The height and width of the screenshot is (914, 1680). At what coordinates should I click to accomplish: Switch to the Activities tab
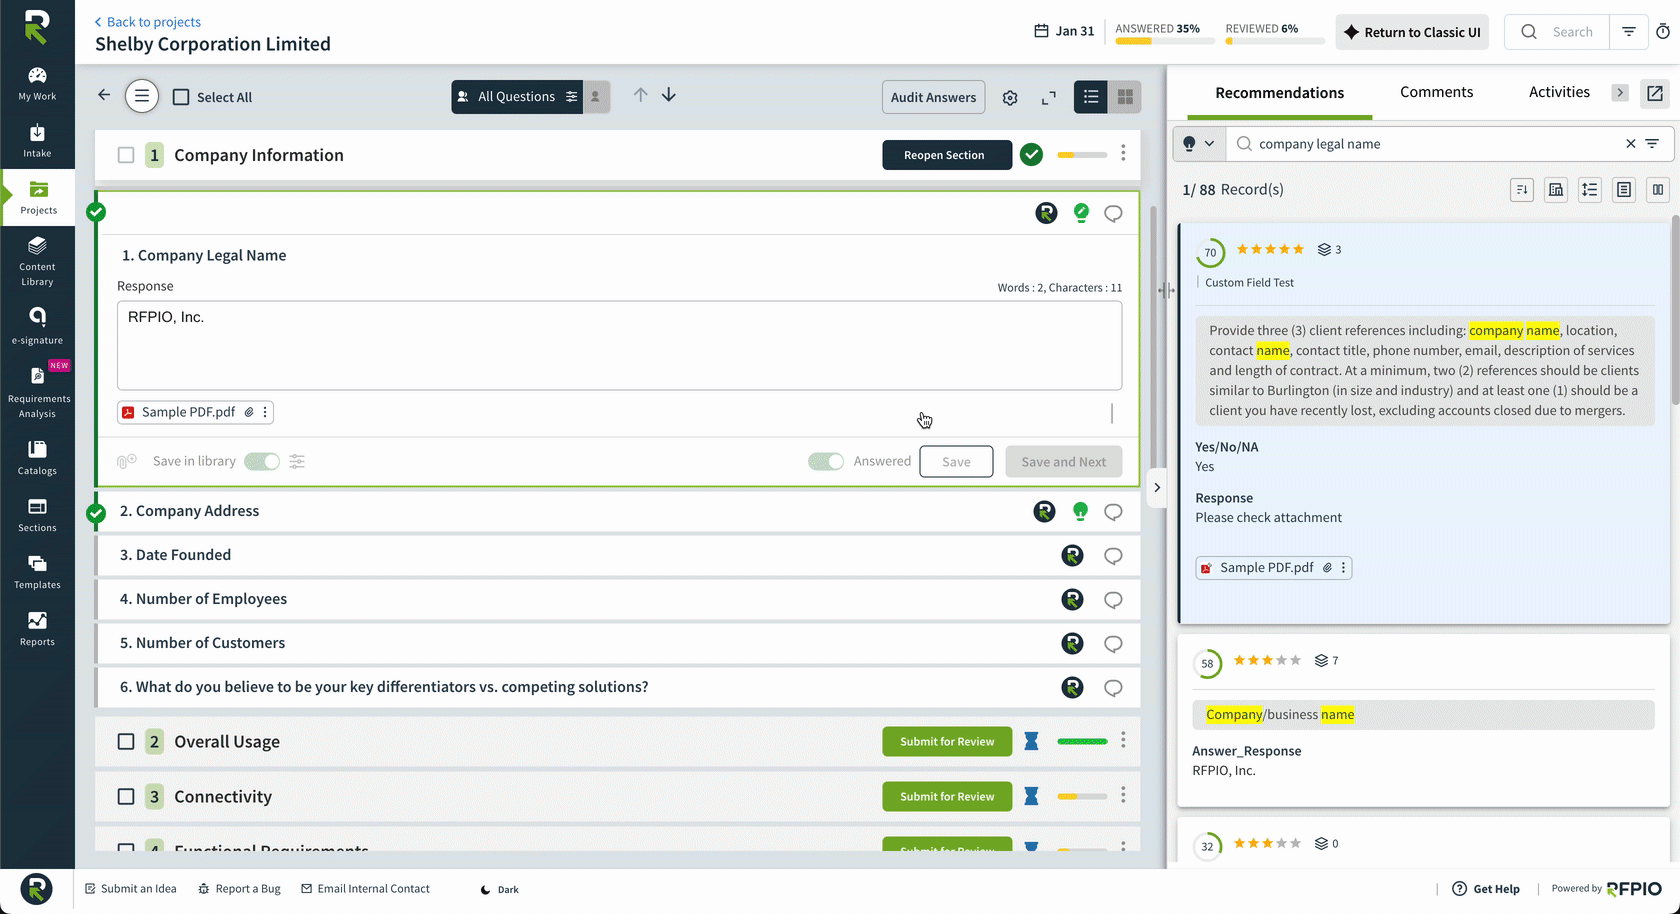(x=1559, y=92)
